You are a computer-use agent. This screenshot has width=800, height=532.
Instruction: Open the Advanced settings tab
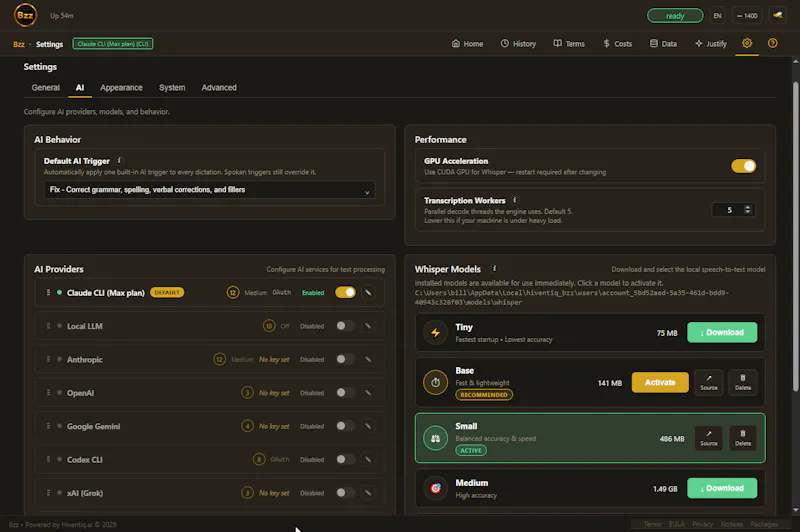click(219, 87)
